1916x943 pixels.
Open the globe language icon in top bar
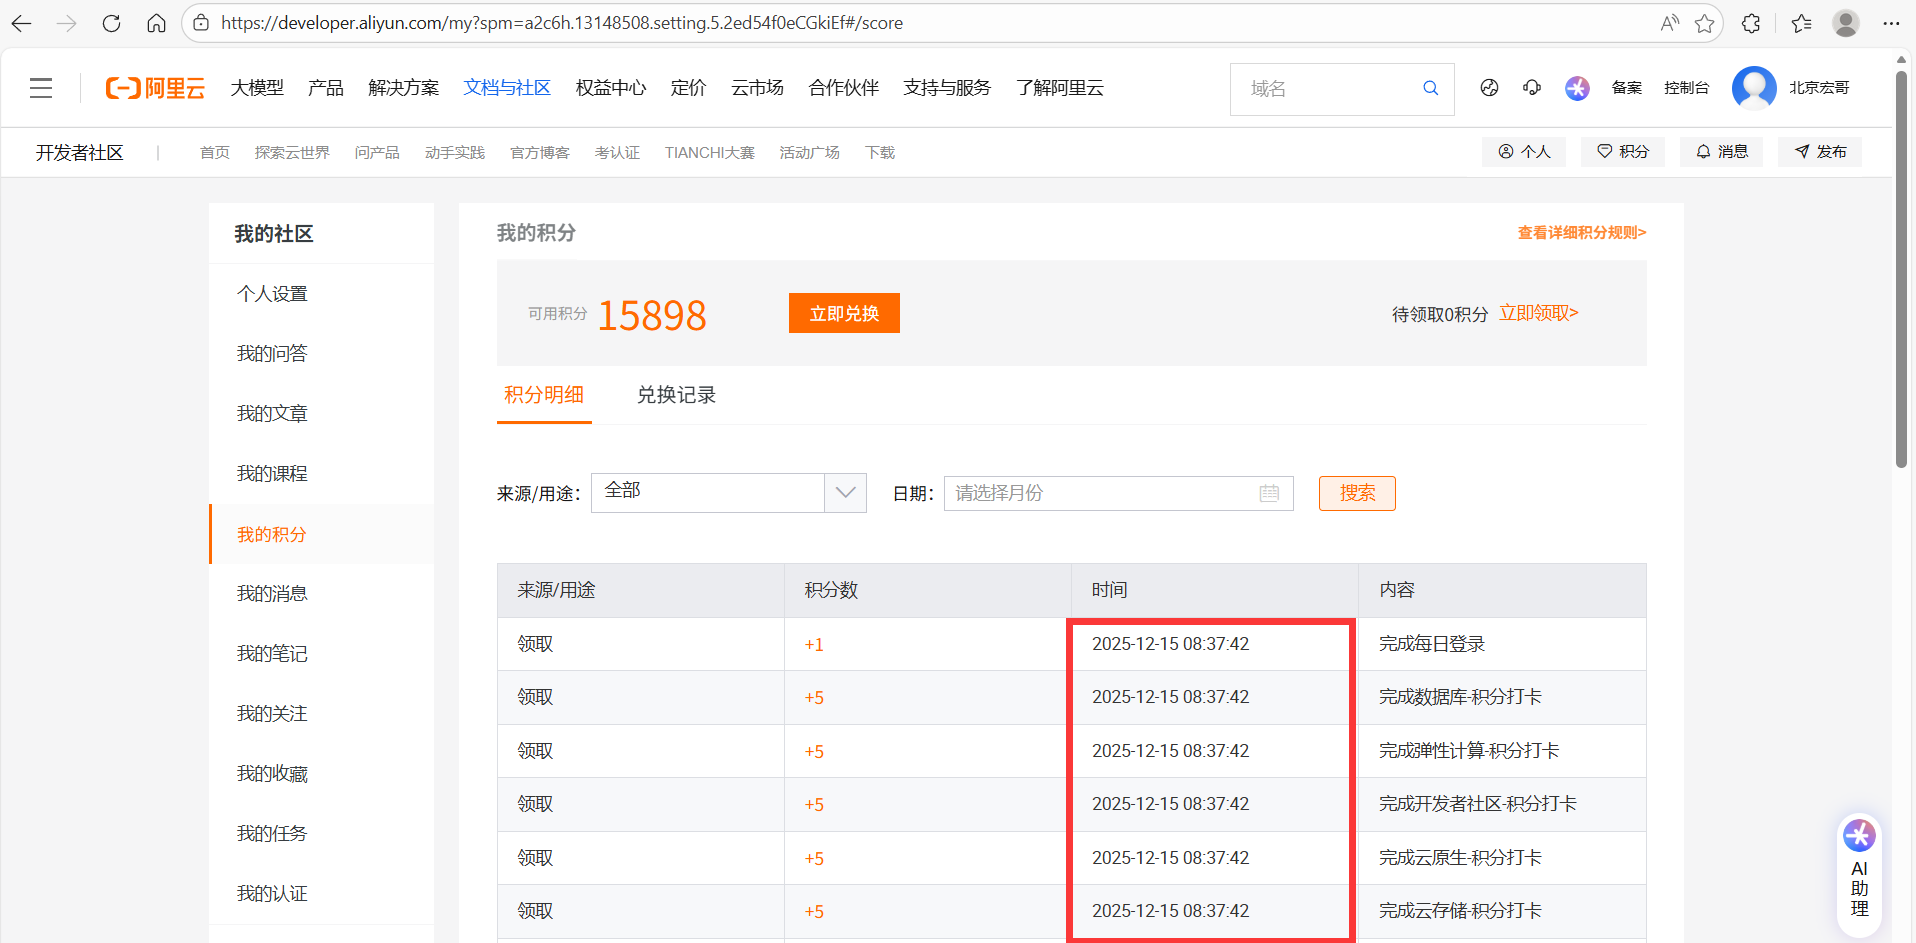coord(1489,88)
